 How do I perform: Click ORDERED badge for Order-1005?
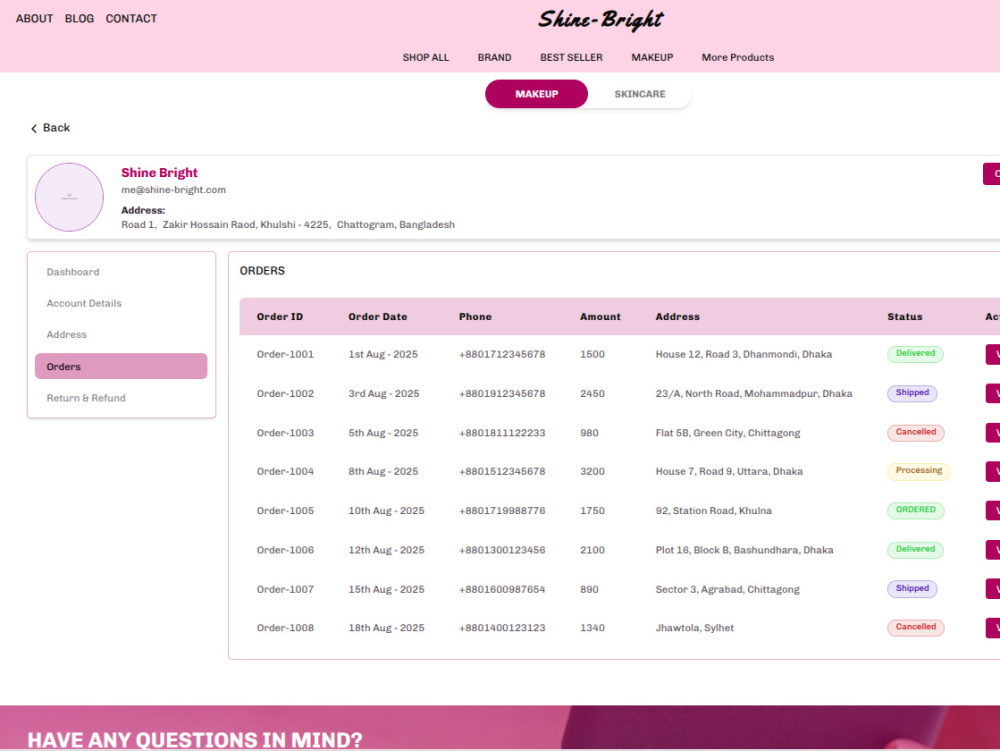click(916, 510)
